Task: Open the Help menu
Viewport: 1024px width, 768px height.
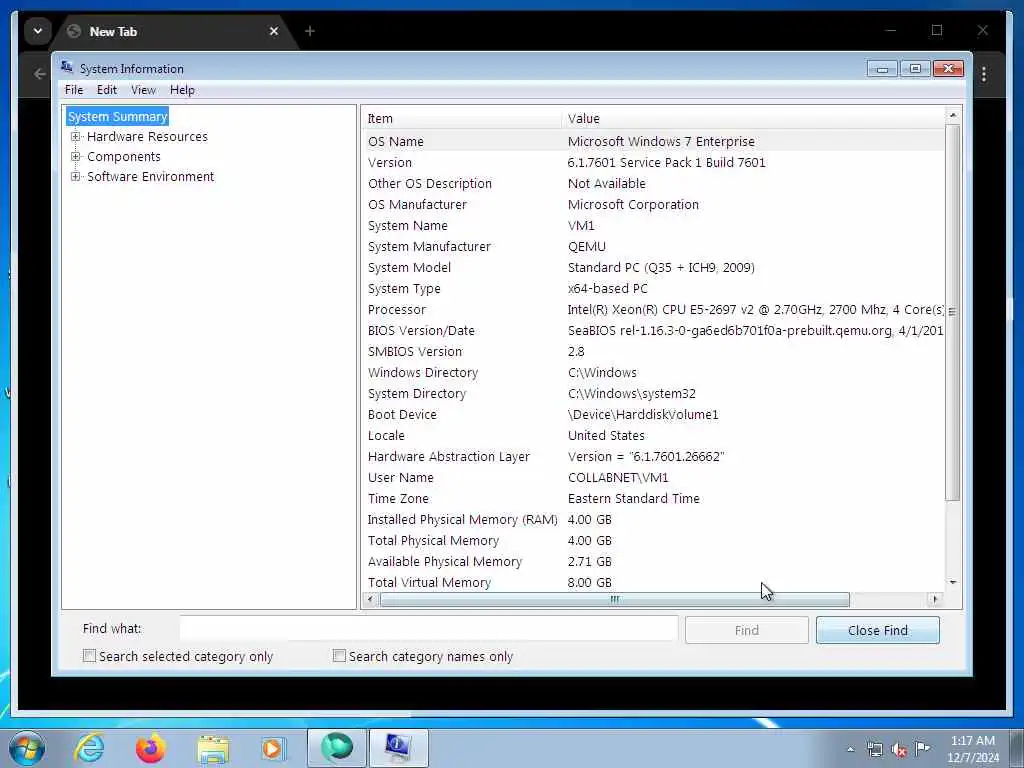Action: pyautogui.click(x=182, y=90)
